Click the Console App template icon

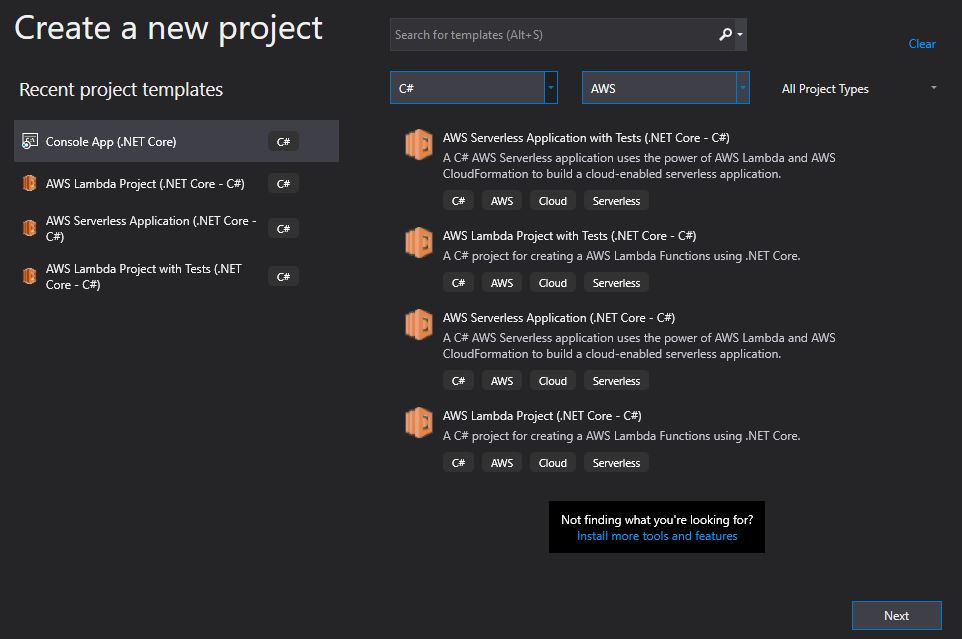pyautogui.click(x=29, y=142)
